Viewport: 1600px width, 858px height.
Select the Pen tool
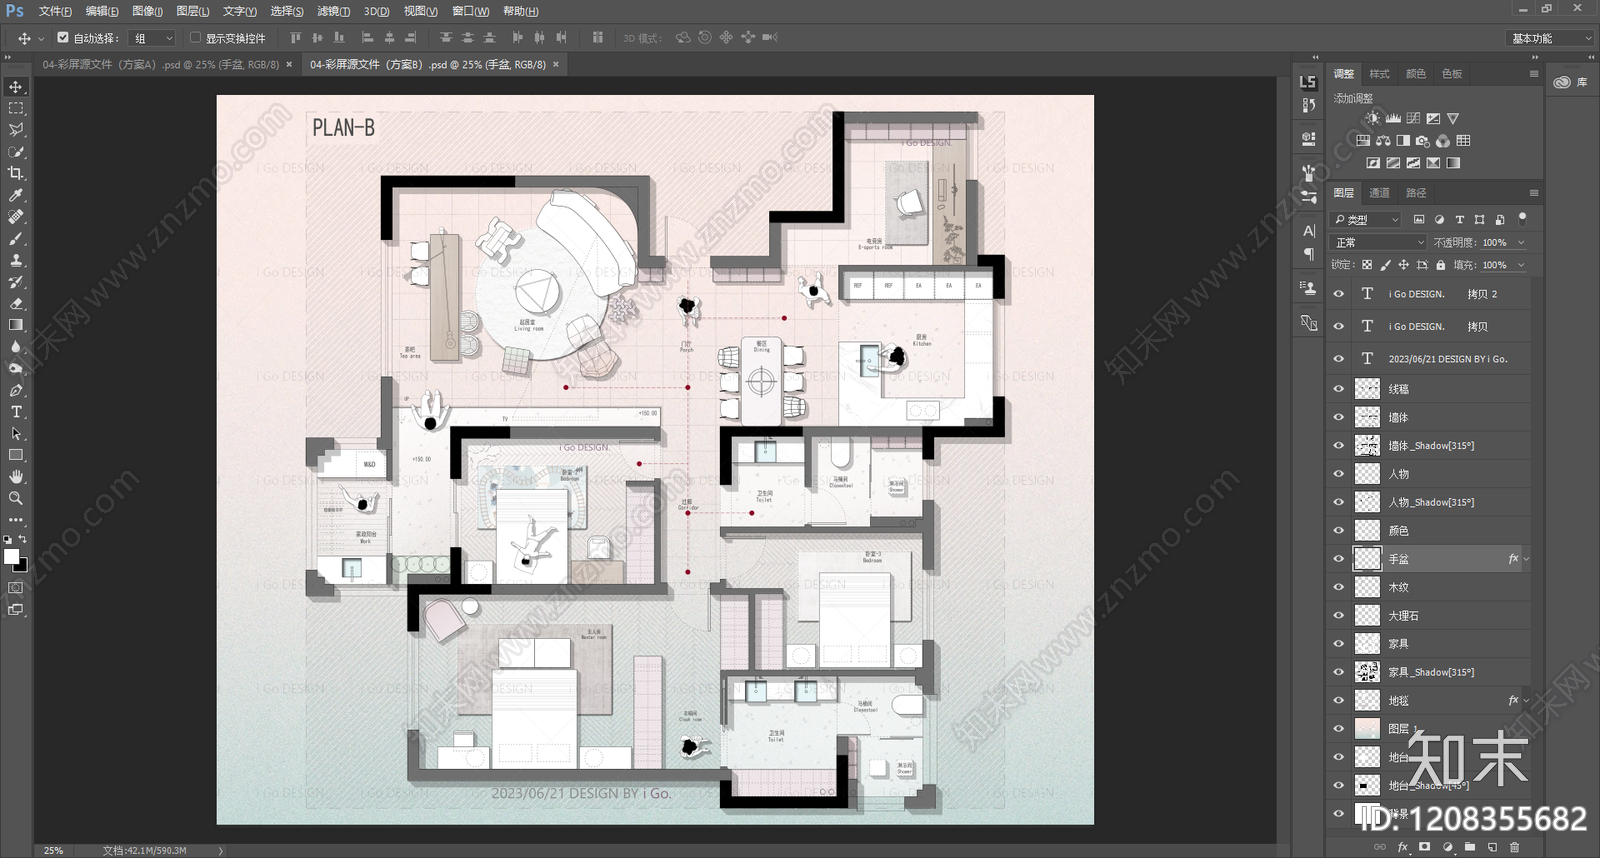pos(16,390)
